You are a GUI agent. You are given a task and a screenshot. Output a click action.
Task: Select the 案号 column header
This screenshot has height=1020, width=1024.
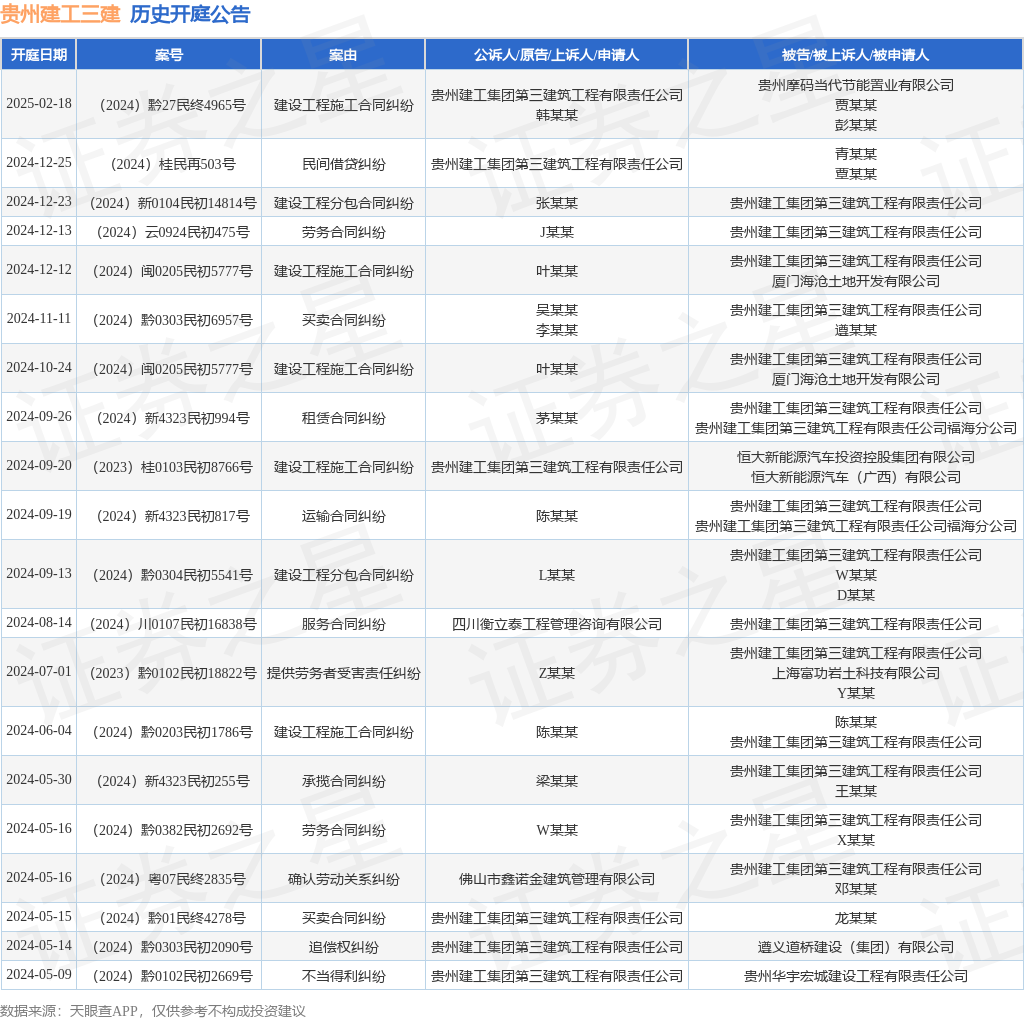point(168,55)
